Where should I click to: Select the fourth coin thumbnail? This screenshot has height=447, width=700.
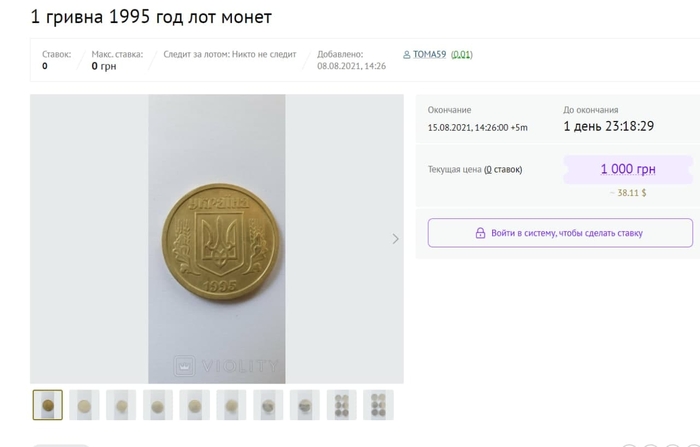(x=158, y=405)
